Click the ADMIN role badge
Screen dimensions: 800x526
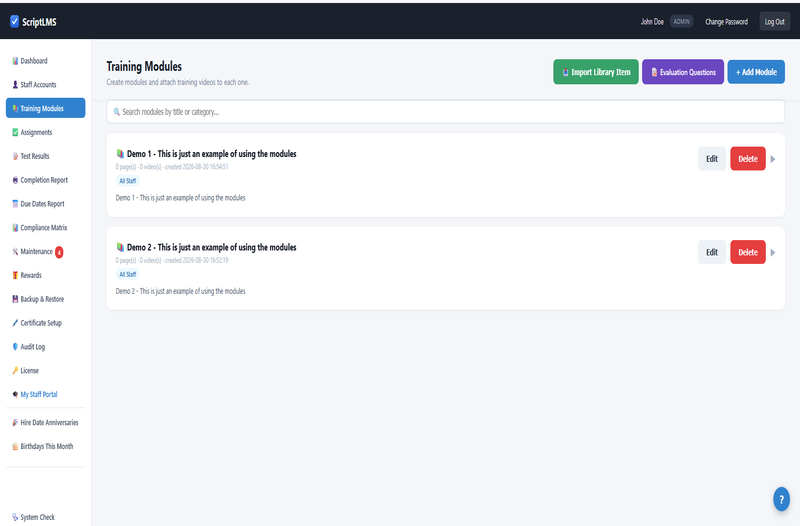tap(682, 21)
